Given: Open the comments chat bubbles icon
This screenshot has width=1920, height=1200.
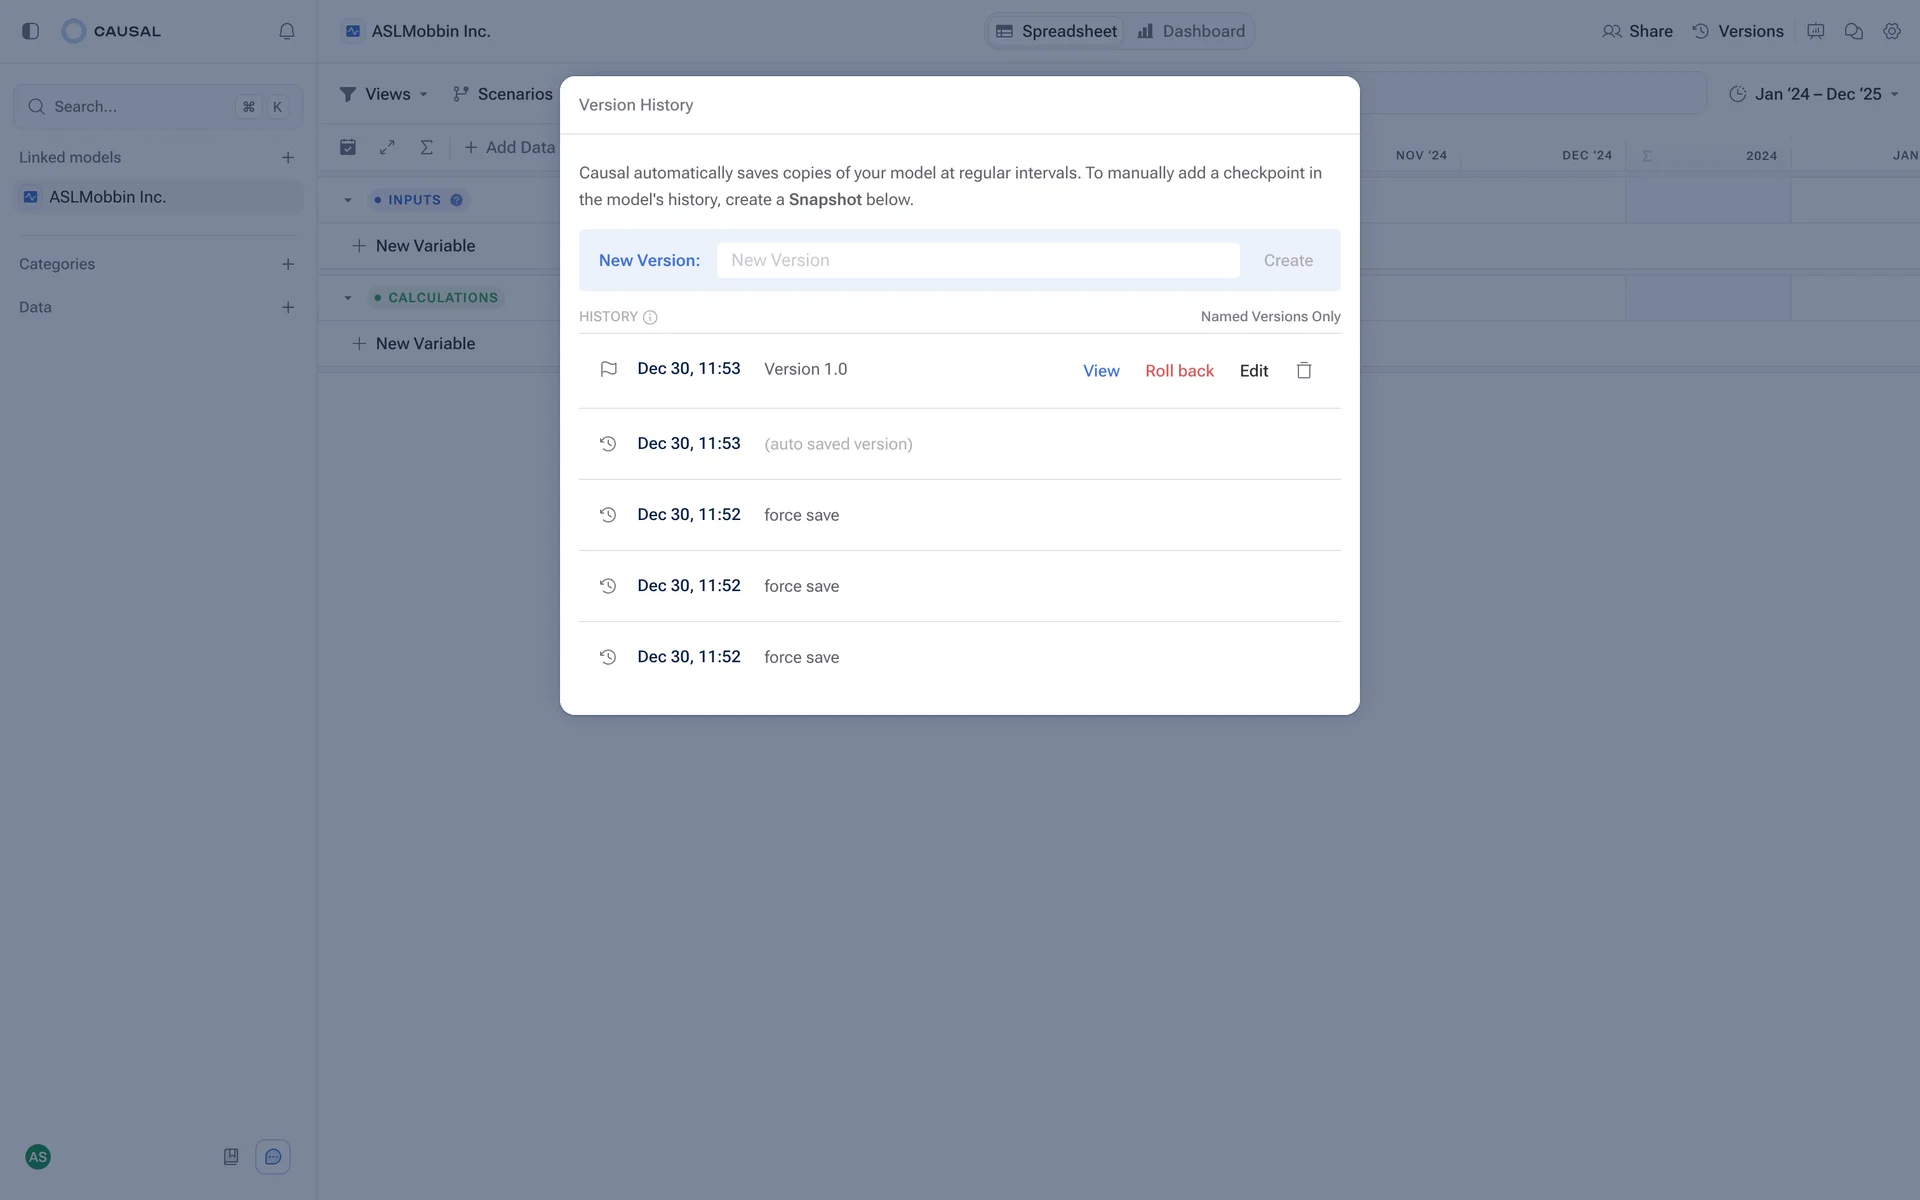Looking at the screenshot, I should tap(1853, 31).
